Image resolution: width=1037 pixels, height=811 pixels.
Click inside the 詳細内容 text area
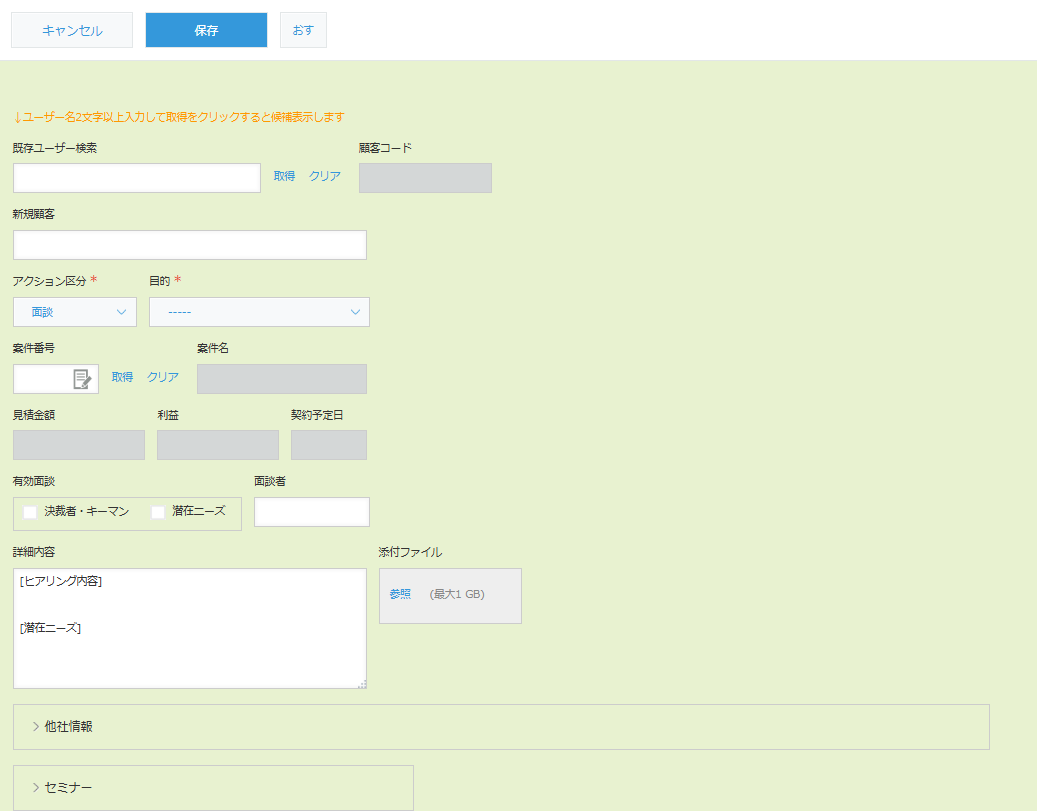[190, 628]
